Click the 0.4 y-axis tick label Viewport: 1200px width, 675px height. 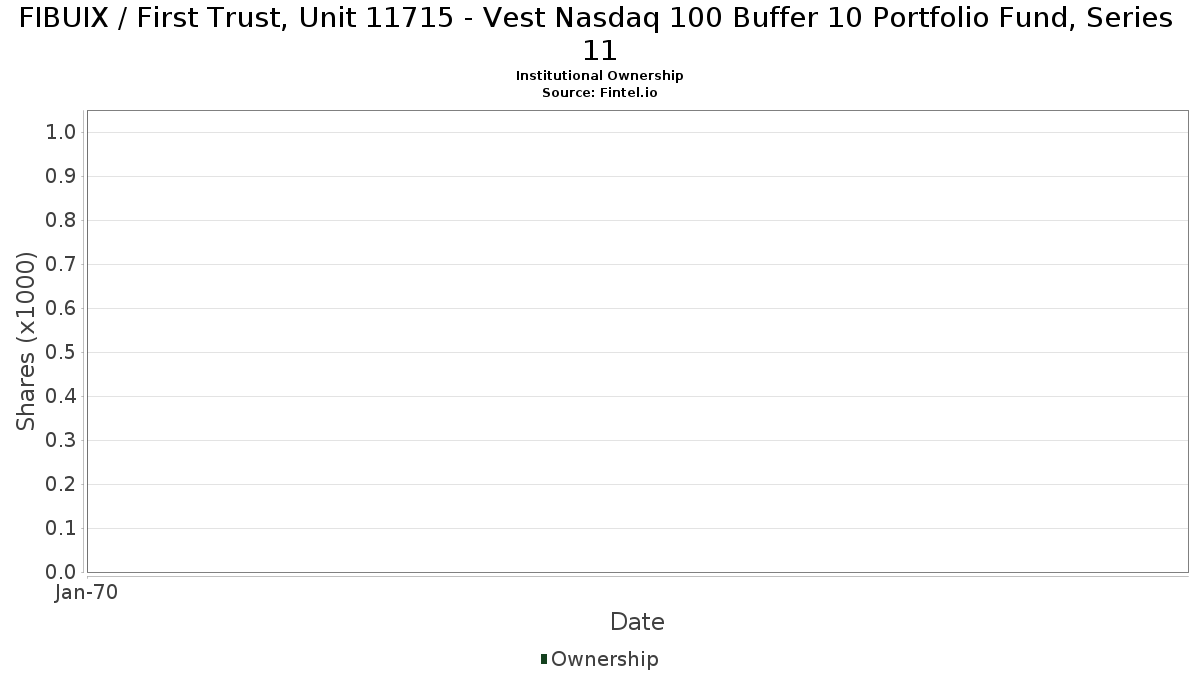click(61, 397)
